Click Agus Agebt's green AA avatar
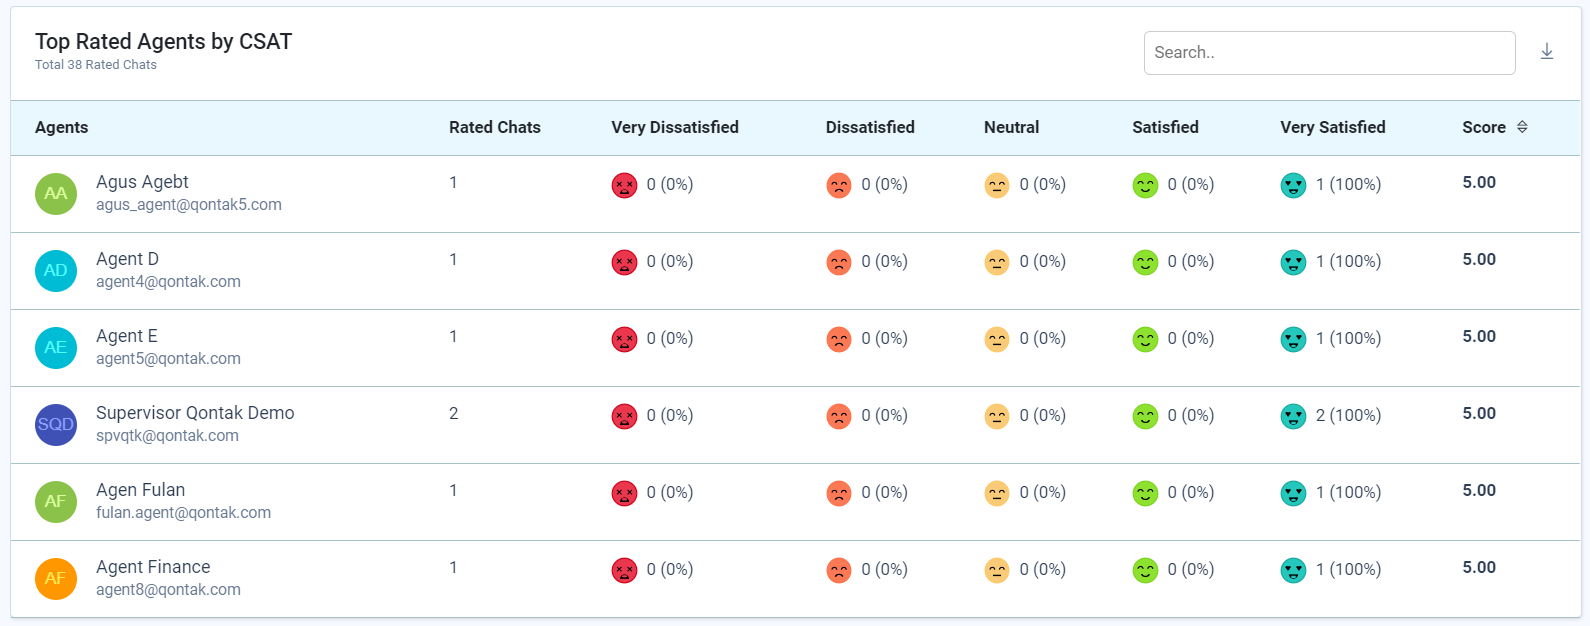The width and height of the screenshot is (1590, 626). point(56,194)
